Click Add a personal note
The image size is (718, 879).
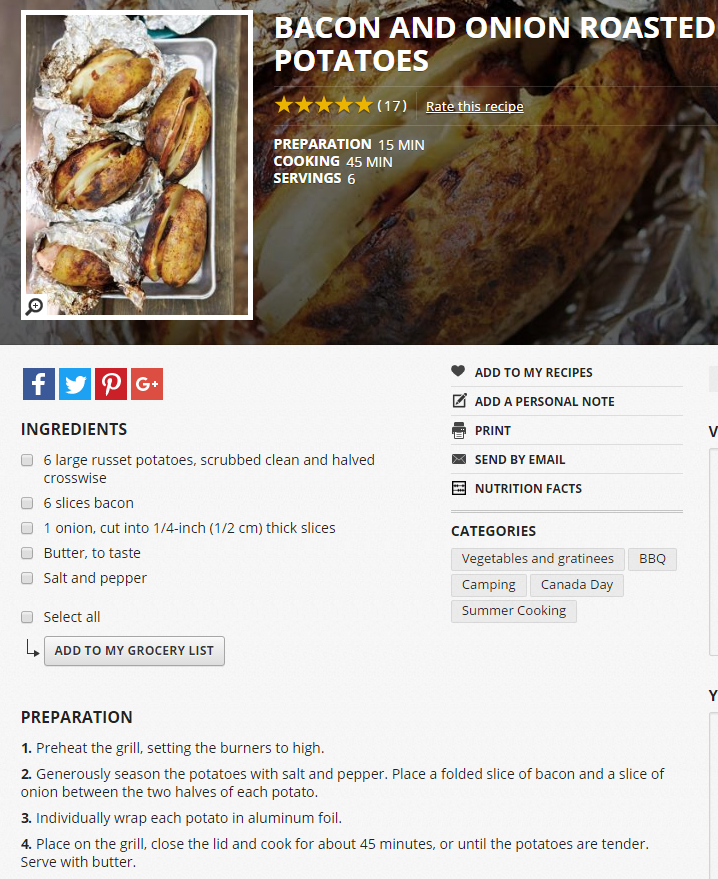pos(544,401)
